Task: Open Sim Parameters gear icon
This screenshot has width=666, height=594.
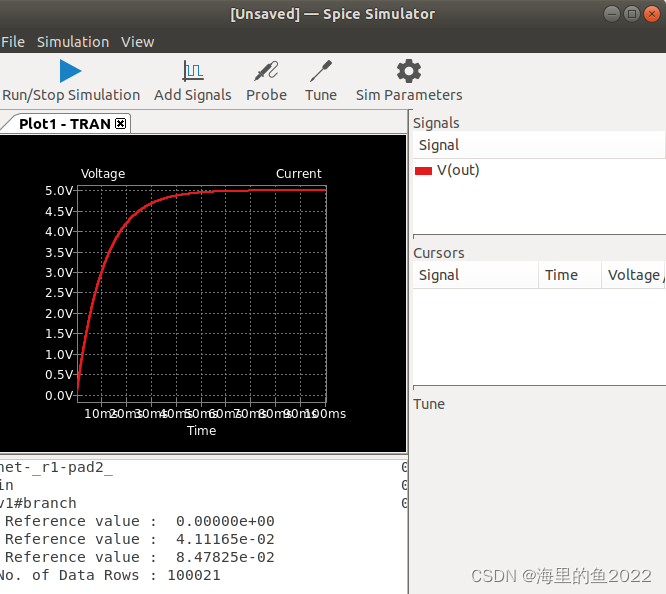Action: pyautogui.click(x=409, y=71)
